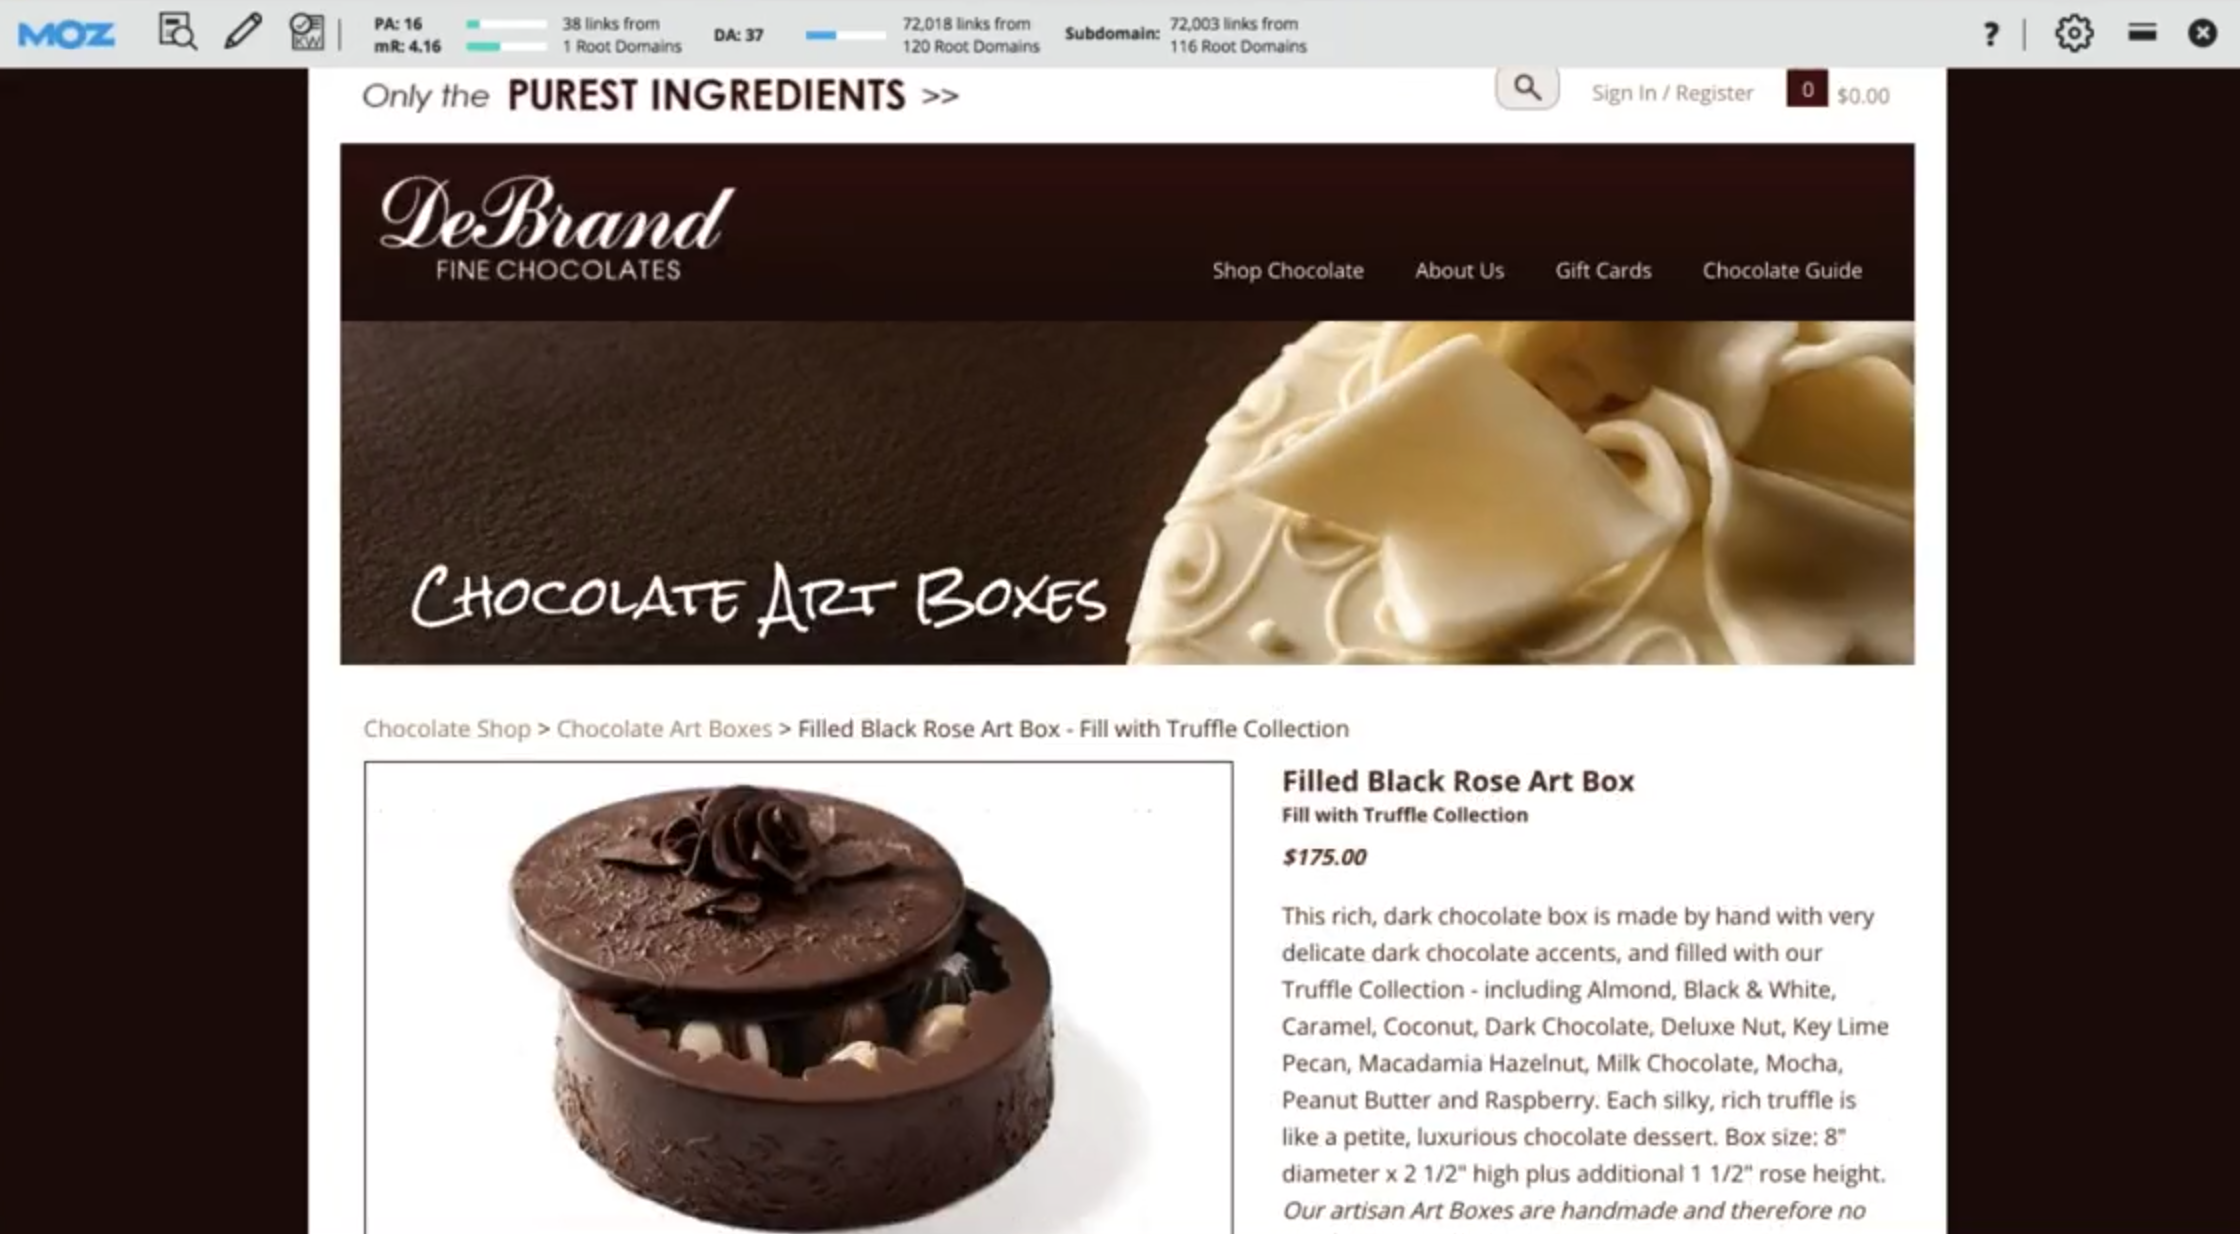Open the About Us menu item

(1459, 270)
